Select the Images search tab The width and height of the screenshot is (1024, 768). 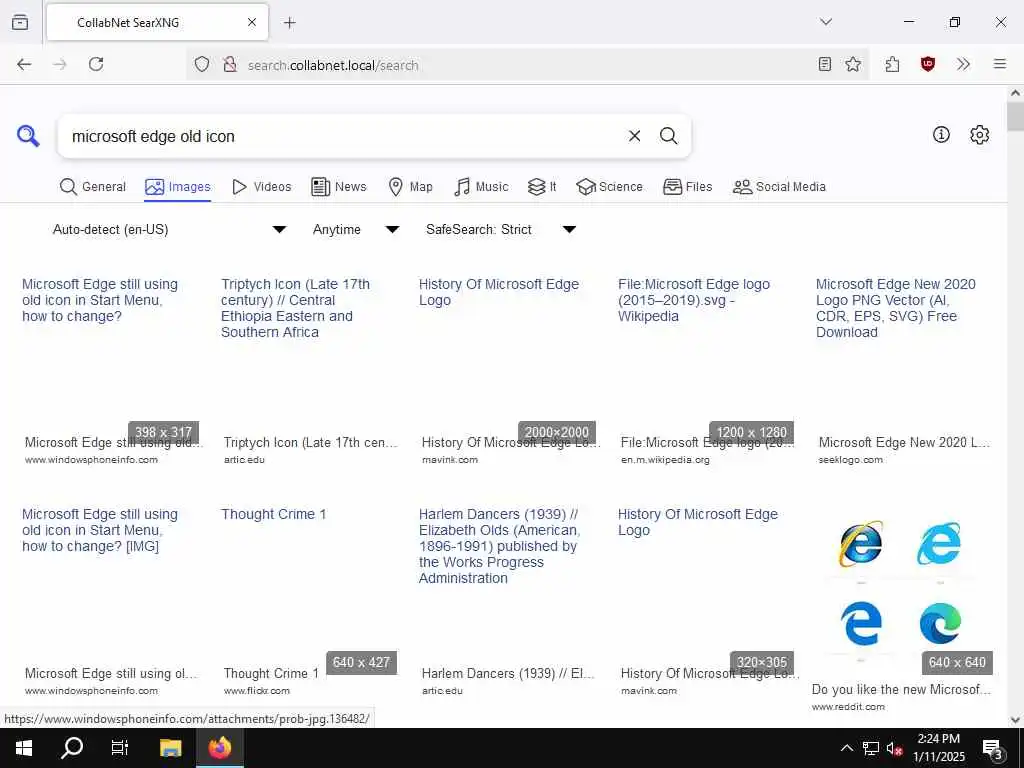click(178, 187)
